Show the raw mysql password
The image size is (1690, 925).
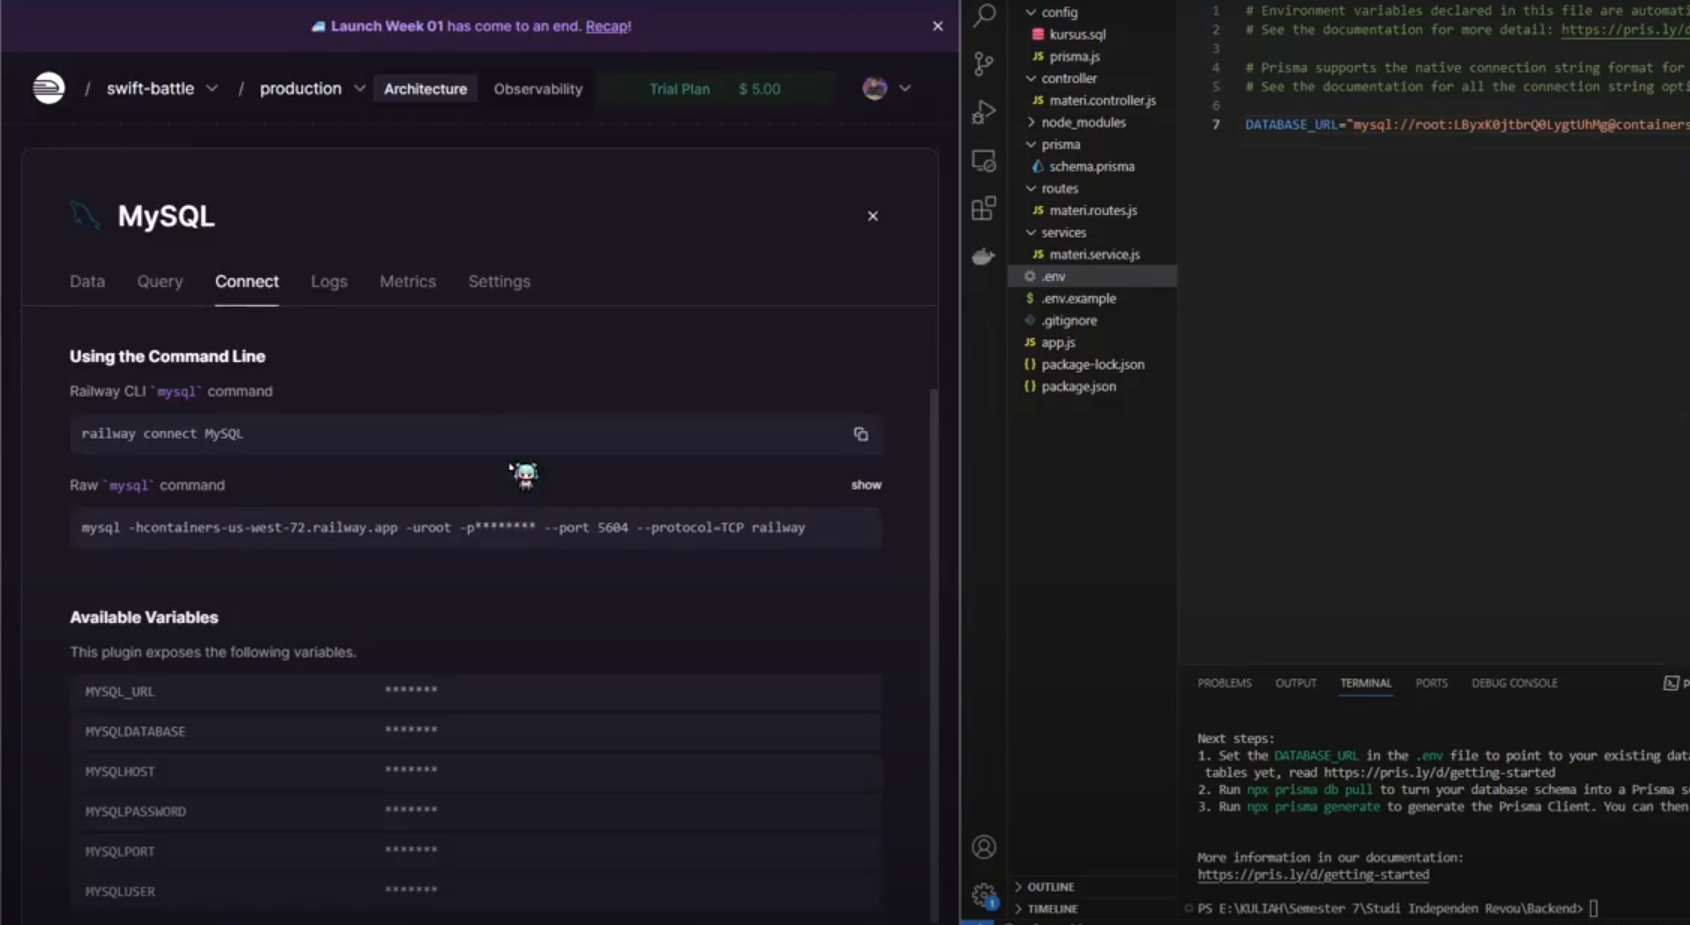(x=866, y=485)
